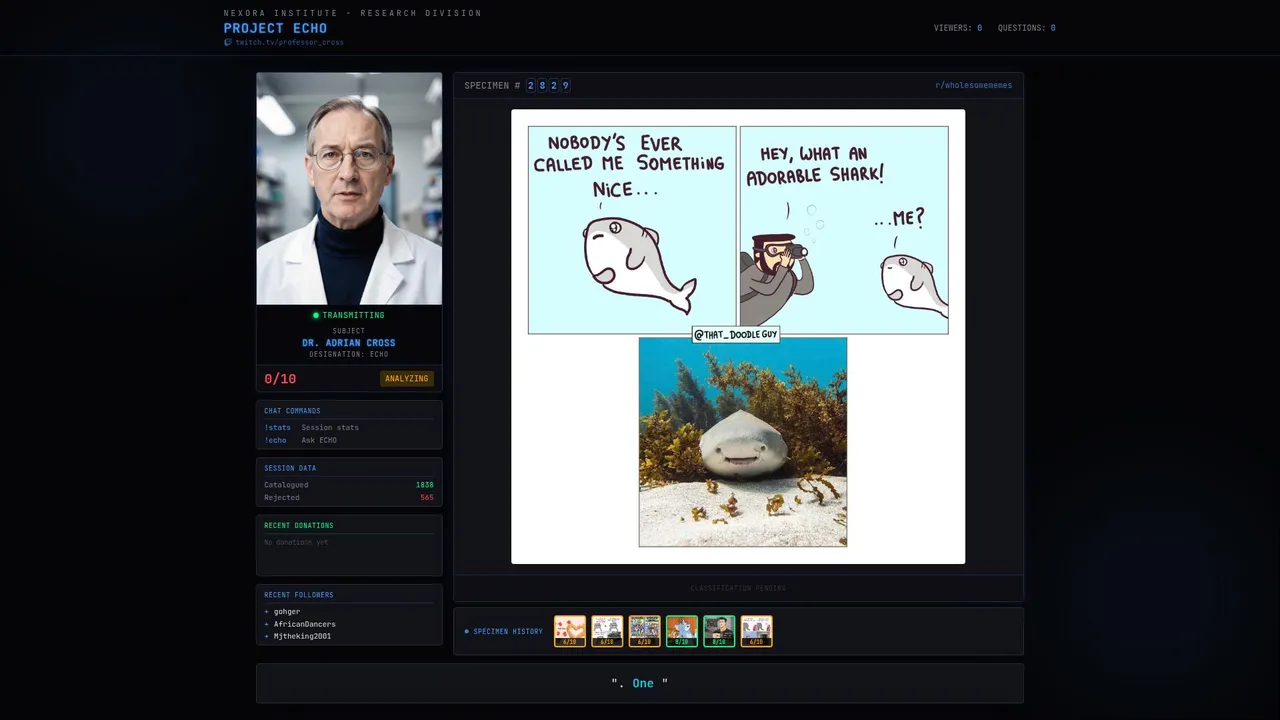Viewport: 1280px width, 720px height.
Task: Click the Twitch icon beside channel link
Action: [x=228, y=43]
